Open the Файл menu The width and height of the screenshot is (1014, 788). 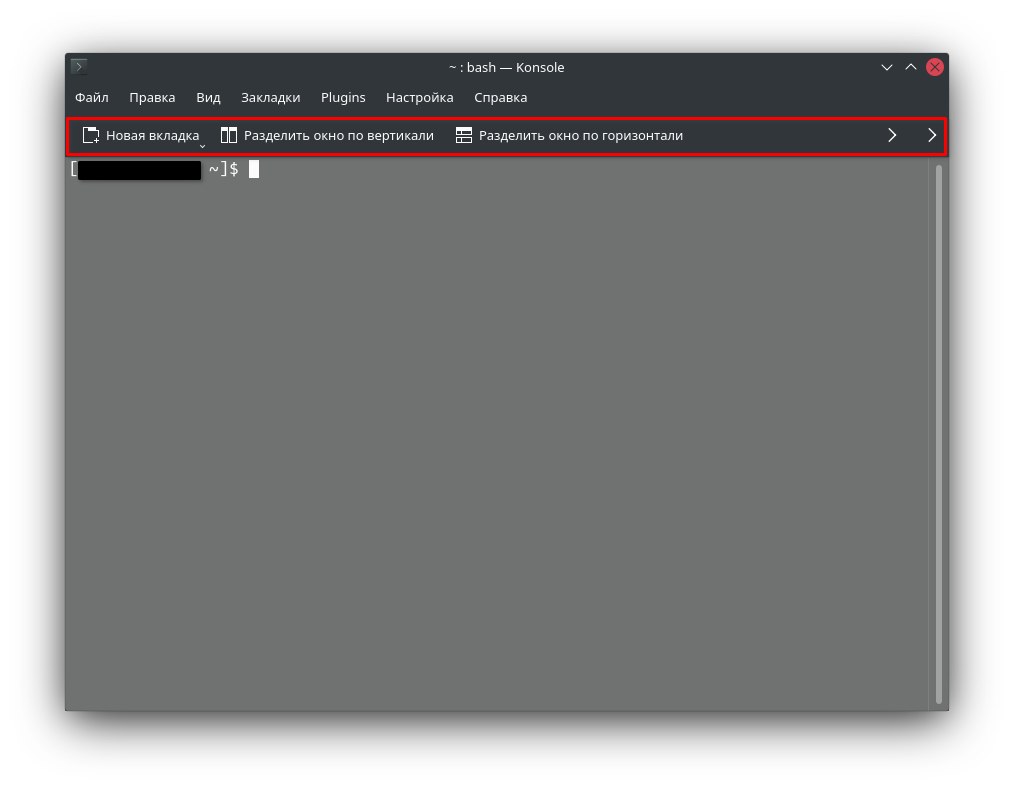[92, 98]
